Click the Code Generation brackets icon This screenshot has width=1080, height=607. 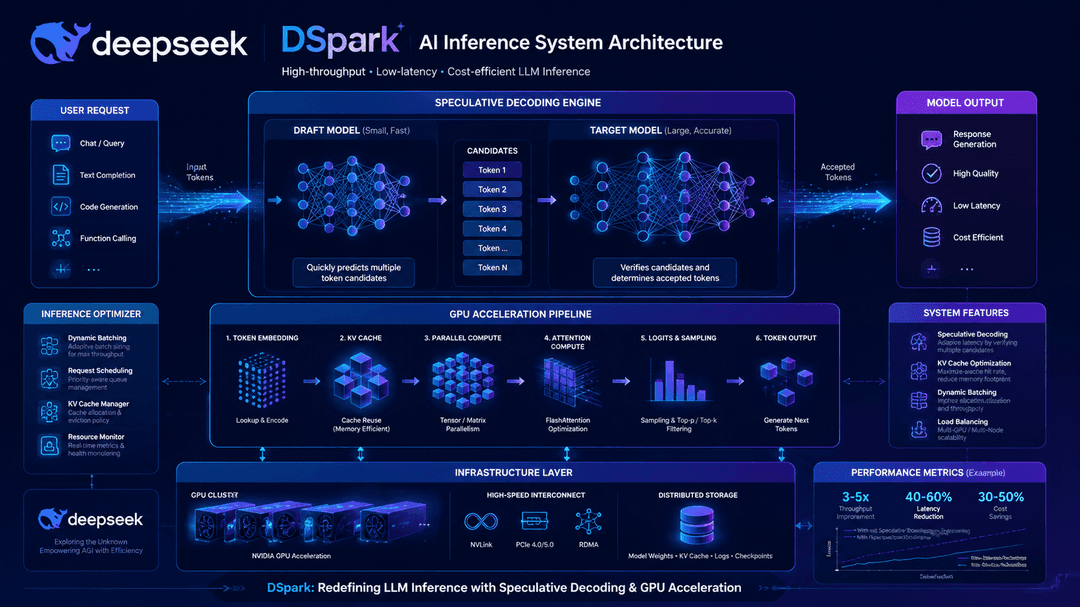[x=61, y=206]
